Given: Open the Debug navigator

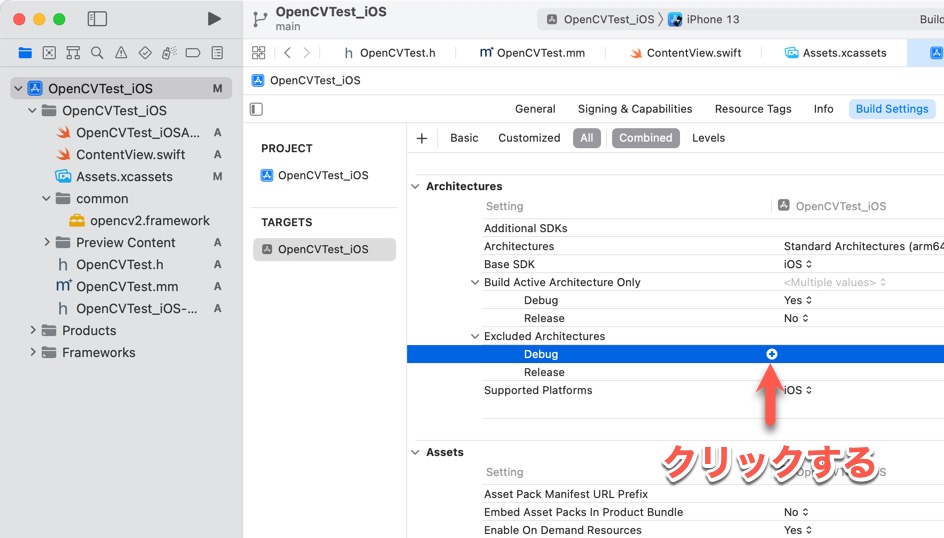Looking at the screenshot, I should [169, 53].
